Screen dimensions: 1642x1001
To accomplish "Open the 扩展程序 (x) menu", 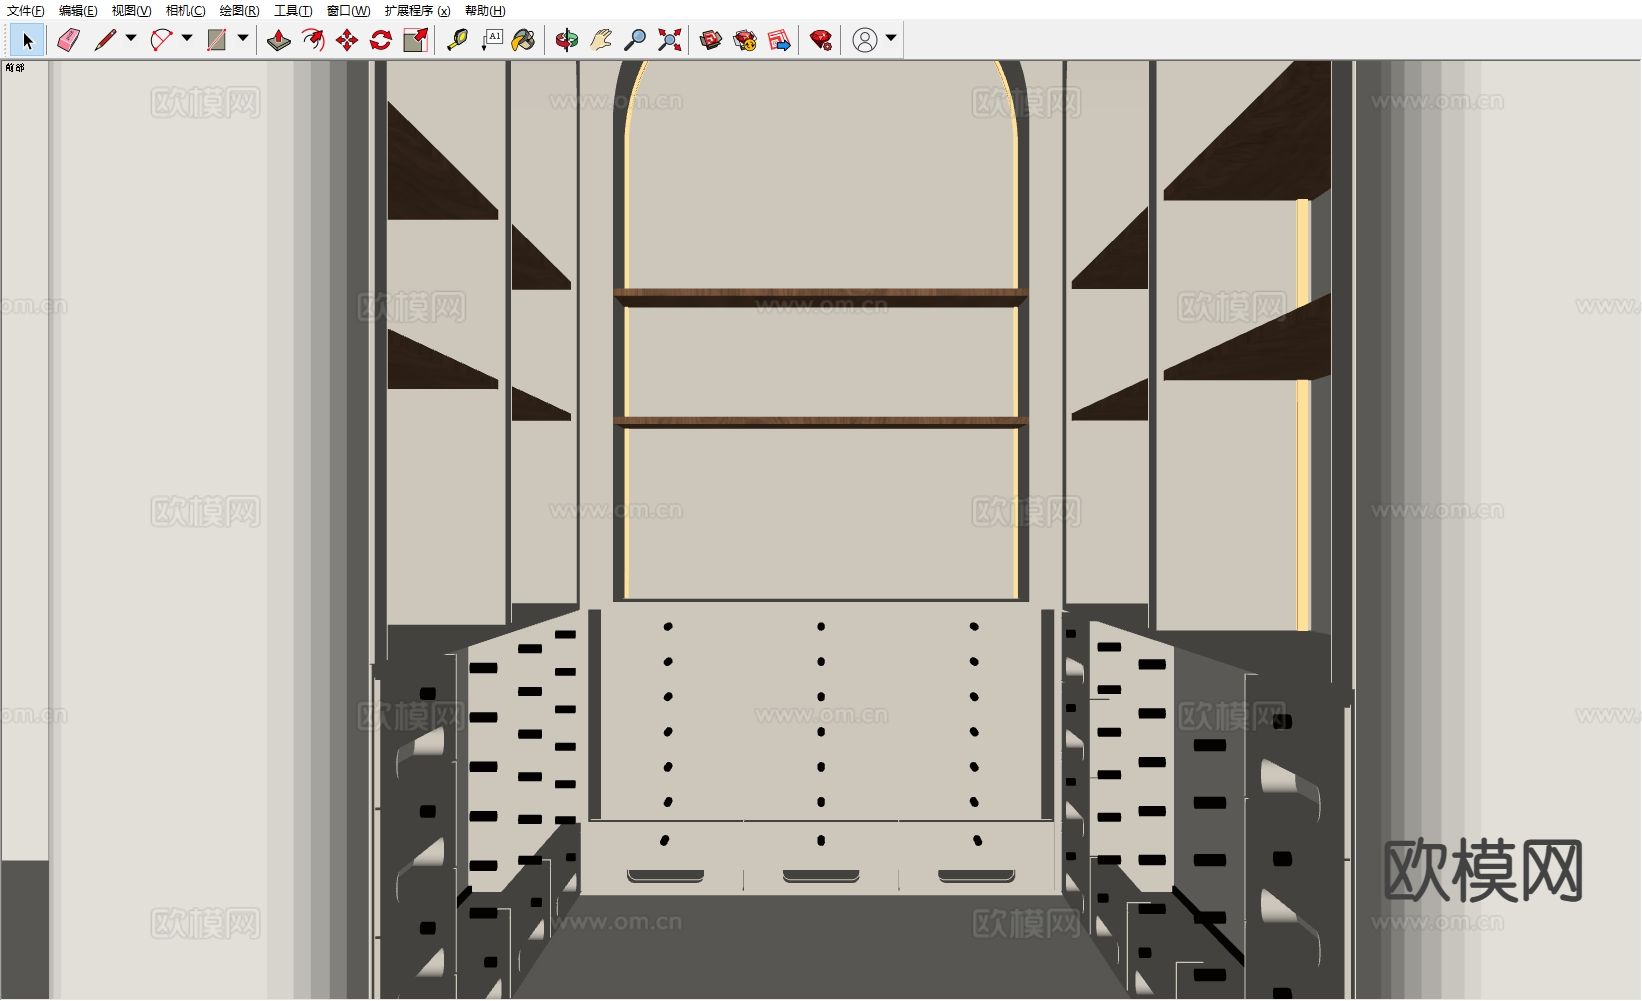I will (x=417, y=11).
